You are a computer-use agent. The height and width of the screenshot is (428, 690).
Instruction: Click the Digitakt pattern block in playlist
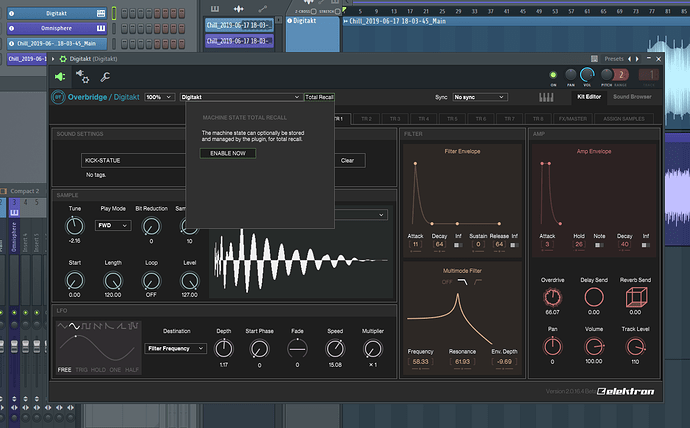tap(312, 34)
